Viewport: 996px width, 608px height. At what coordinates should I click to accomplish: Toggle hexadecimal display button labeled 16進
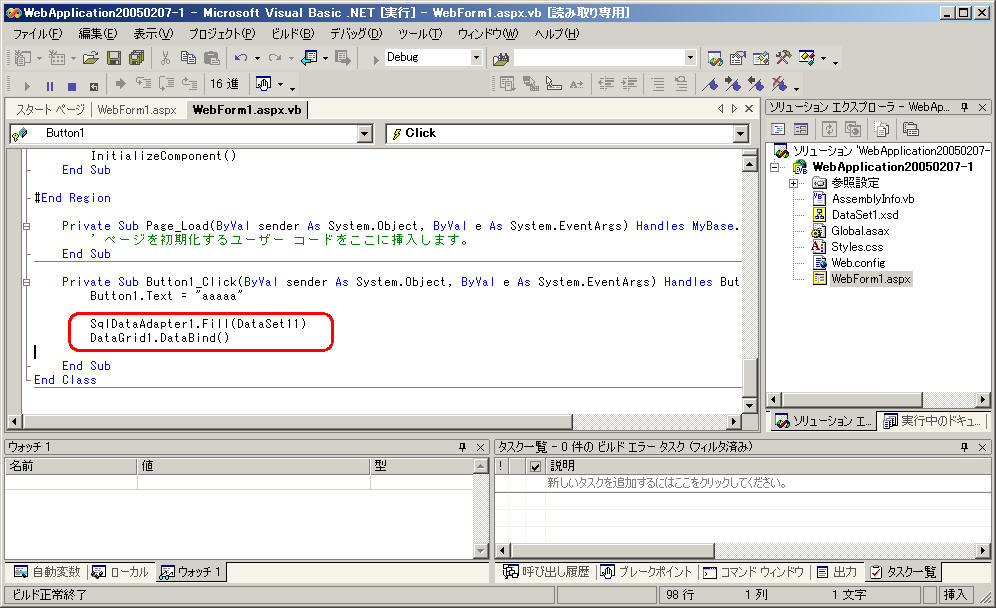coord(224,85)
